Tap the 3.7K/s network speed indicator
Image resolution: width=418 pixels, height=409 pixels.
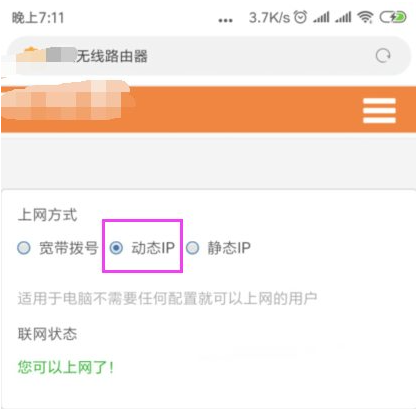(269, 17)
